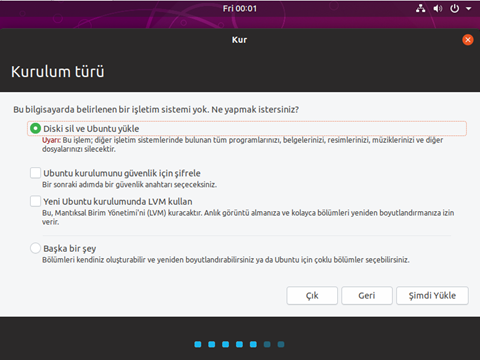Click the 'Uyarı:' warning text
Image resolution: width=480 pixels, height=360 pixels.
pos(51,140)
